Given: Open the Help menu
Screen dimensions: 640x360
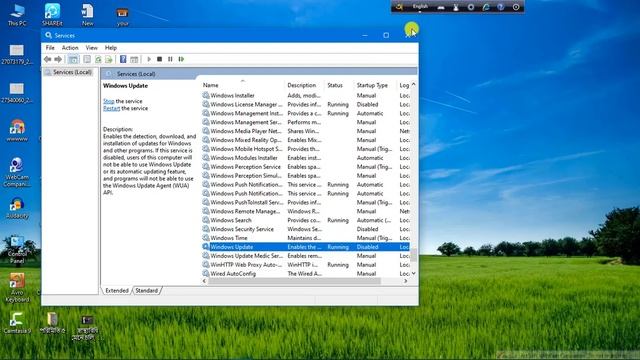Looking at the screenshot, I should (x=111, y=48).
